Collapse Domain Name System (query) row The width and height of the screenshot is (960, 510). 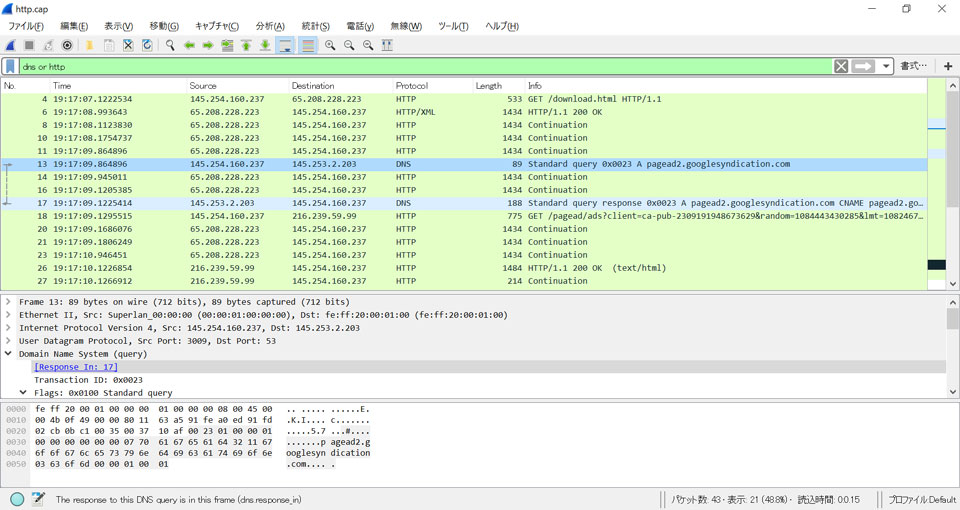click(8, 354)
